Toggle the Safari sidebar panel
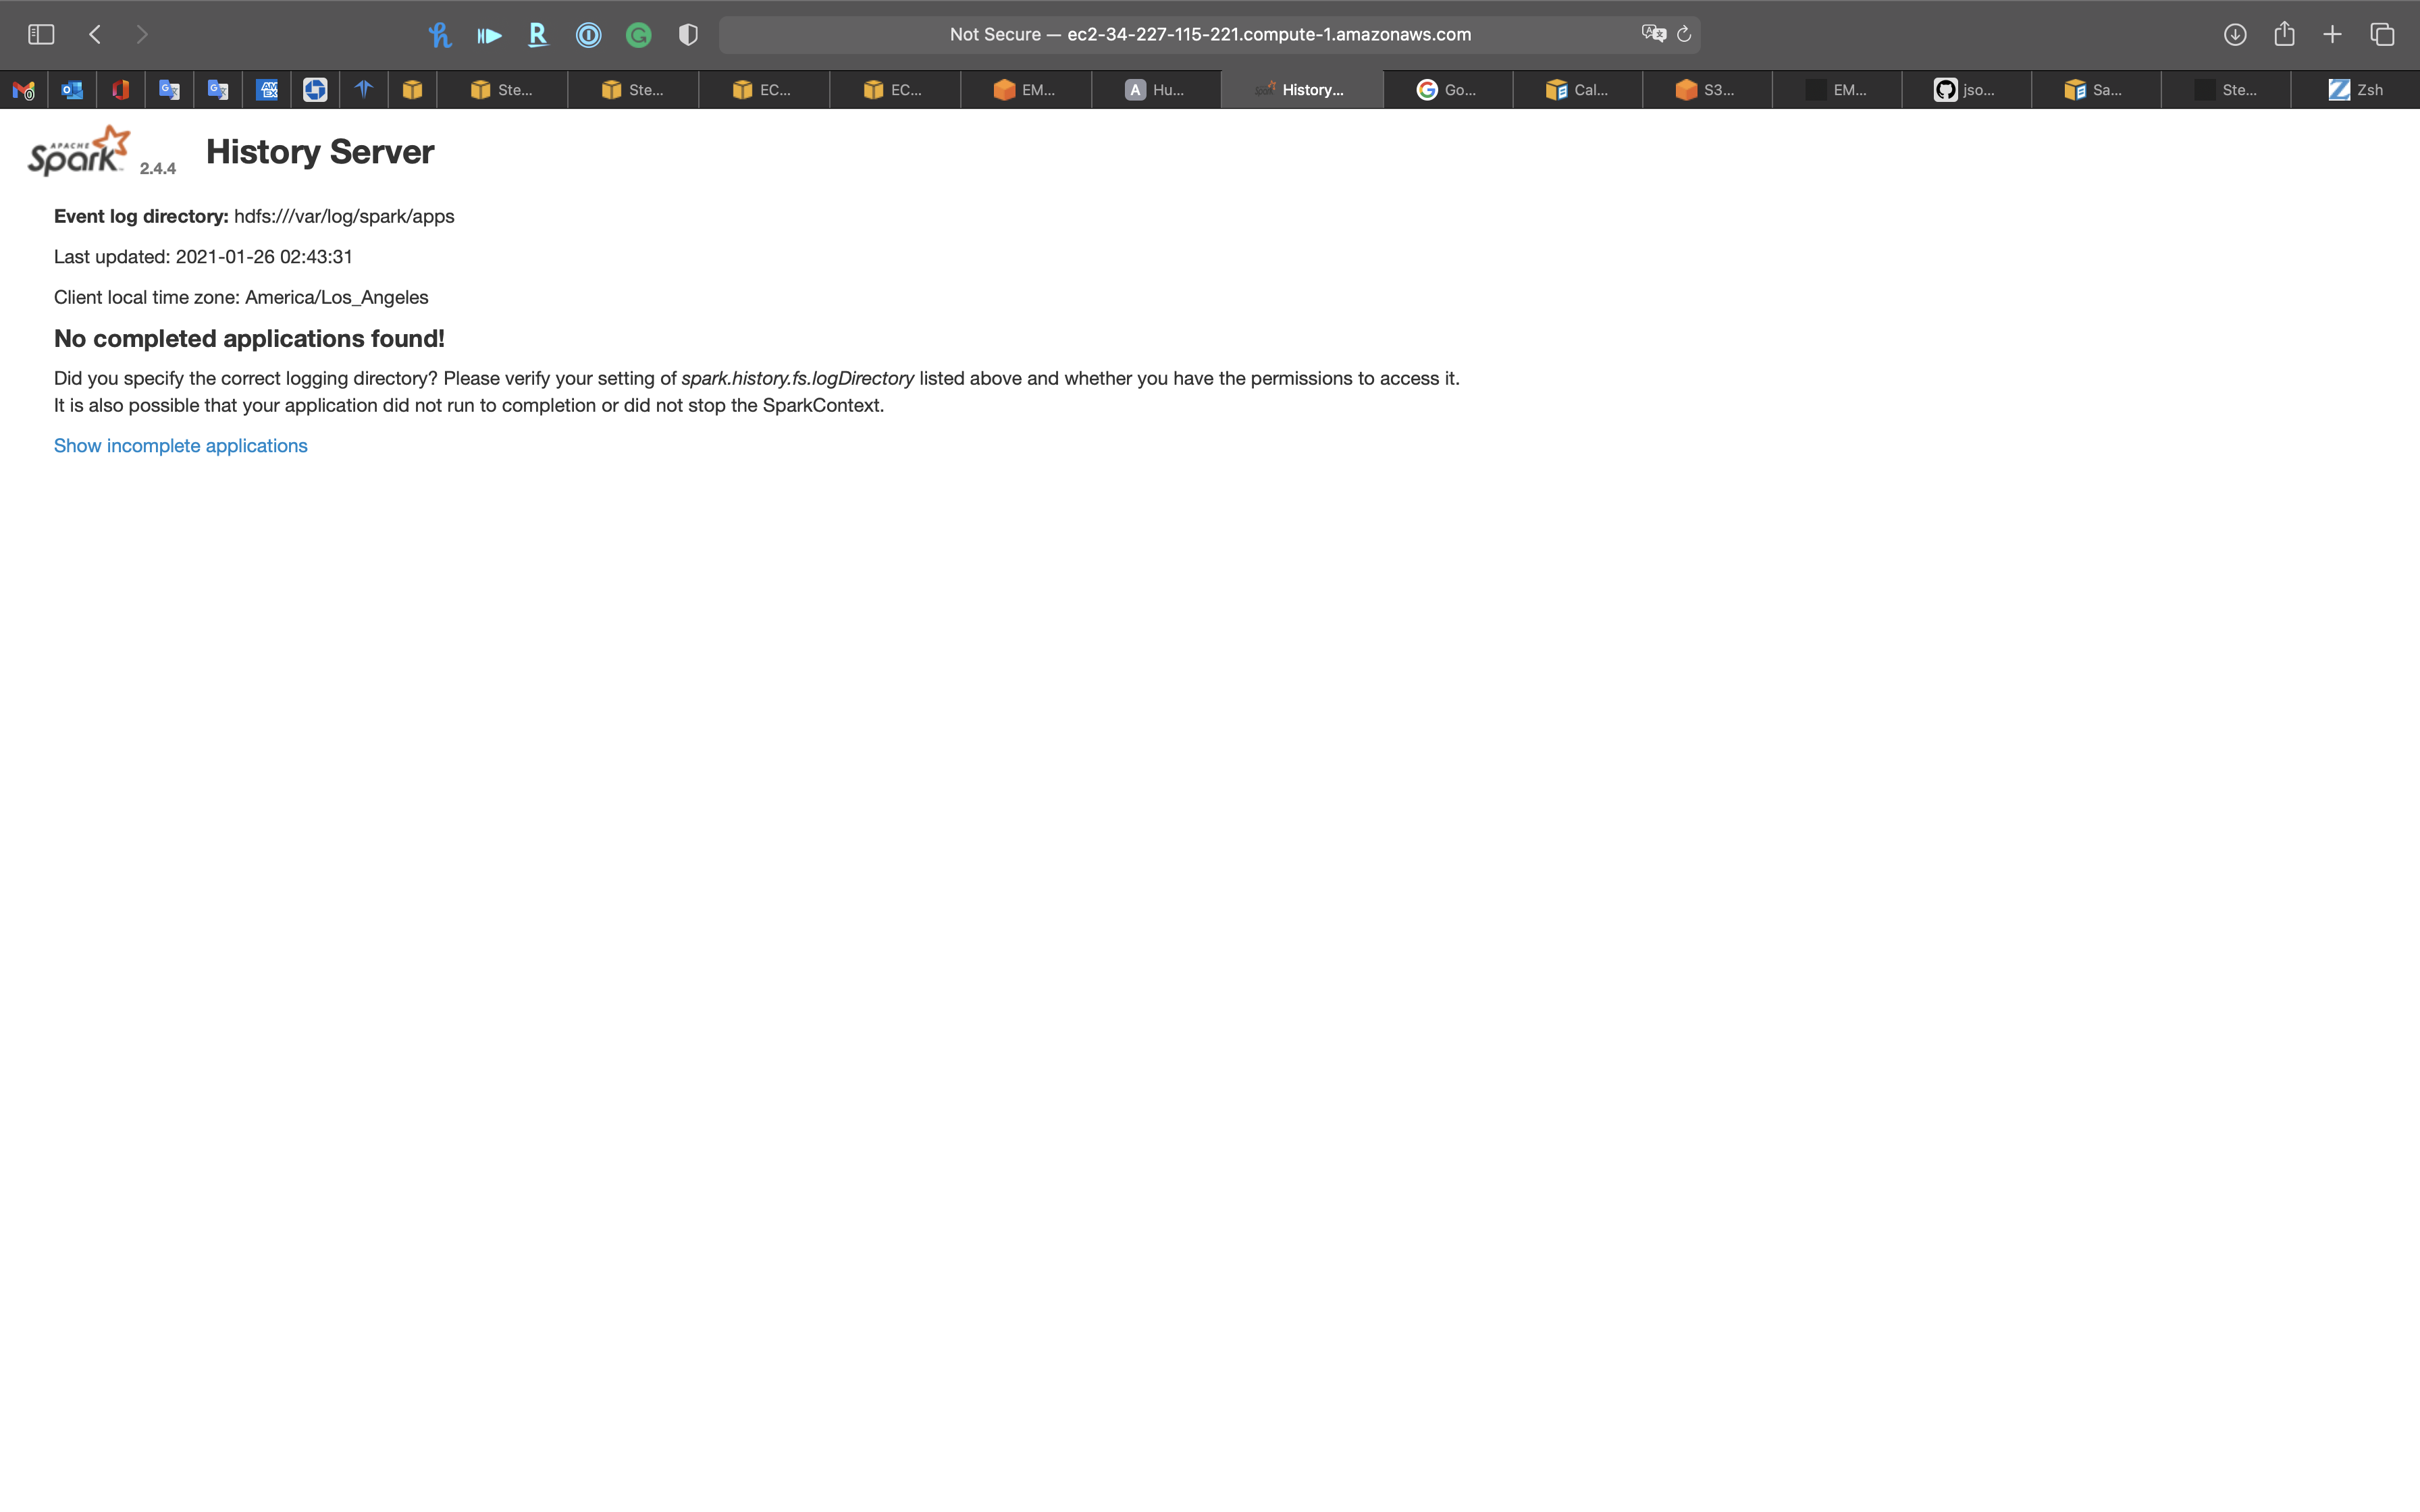This screenshot has width=2420, height=1512. [x=41, y=34]
